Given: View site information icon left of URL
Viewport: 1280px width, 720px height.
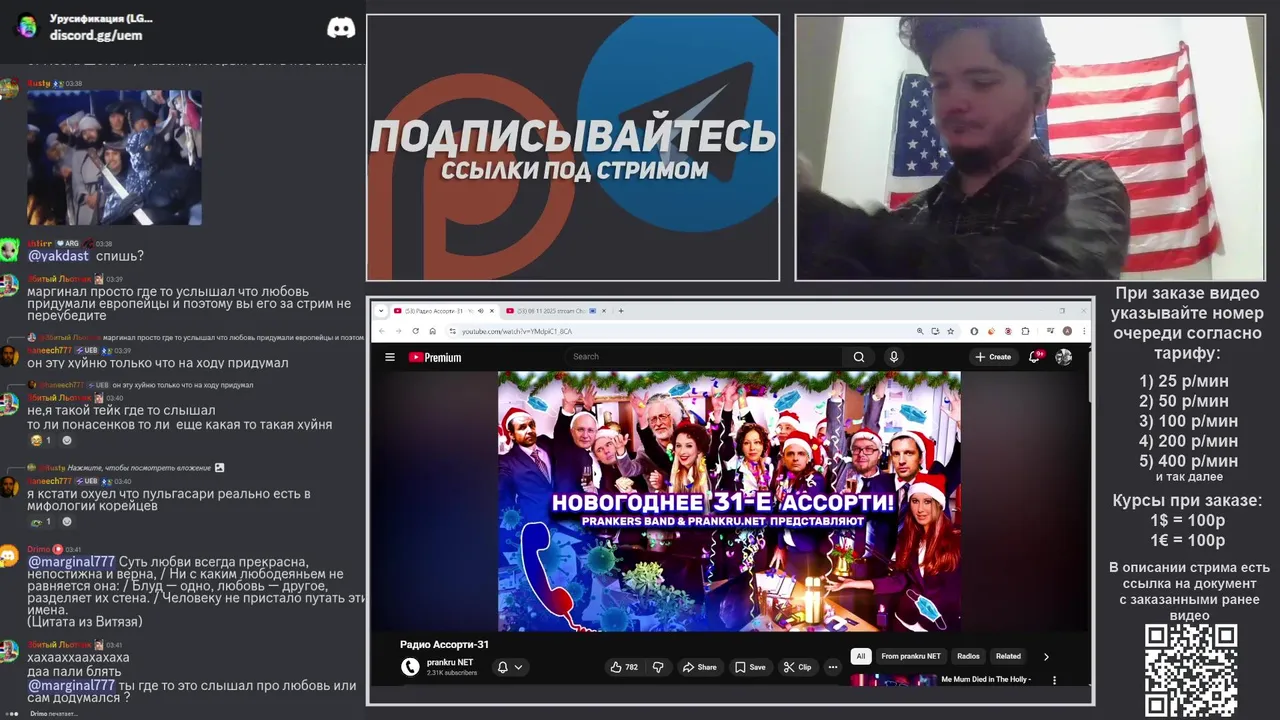Looking at the screenshot, I should [x=452, y=331].
